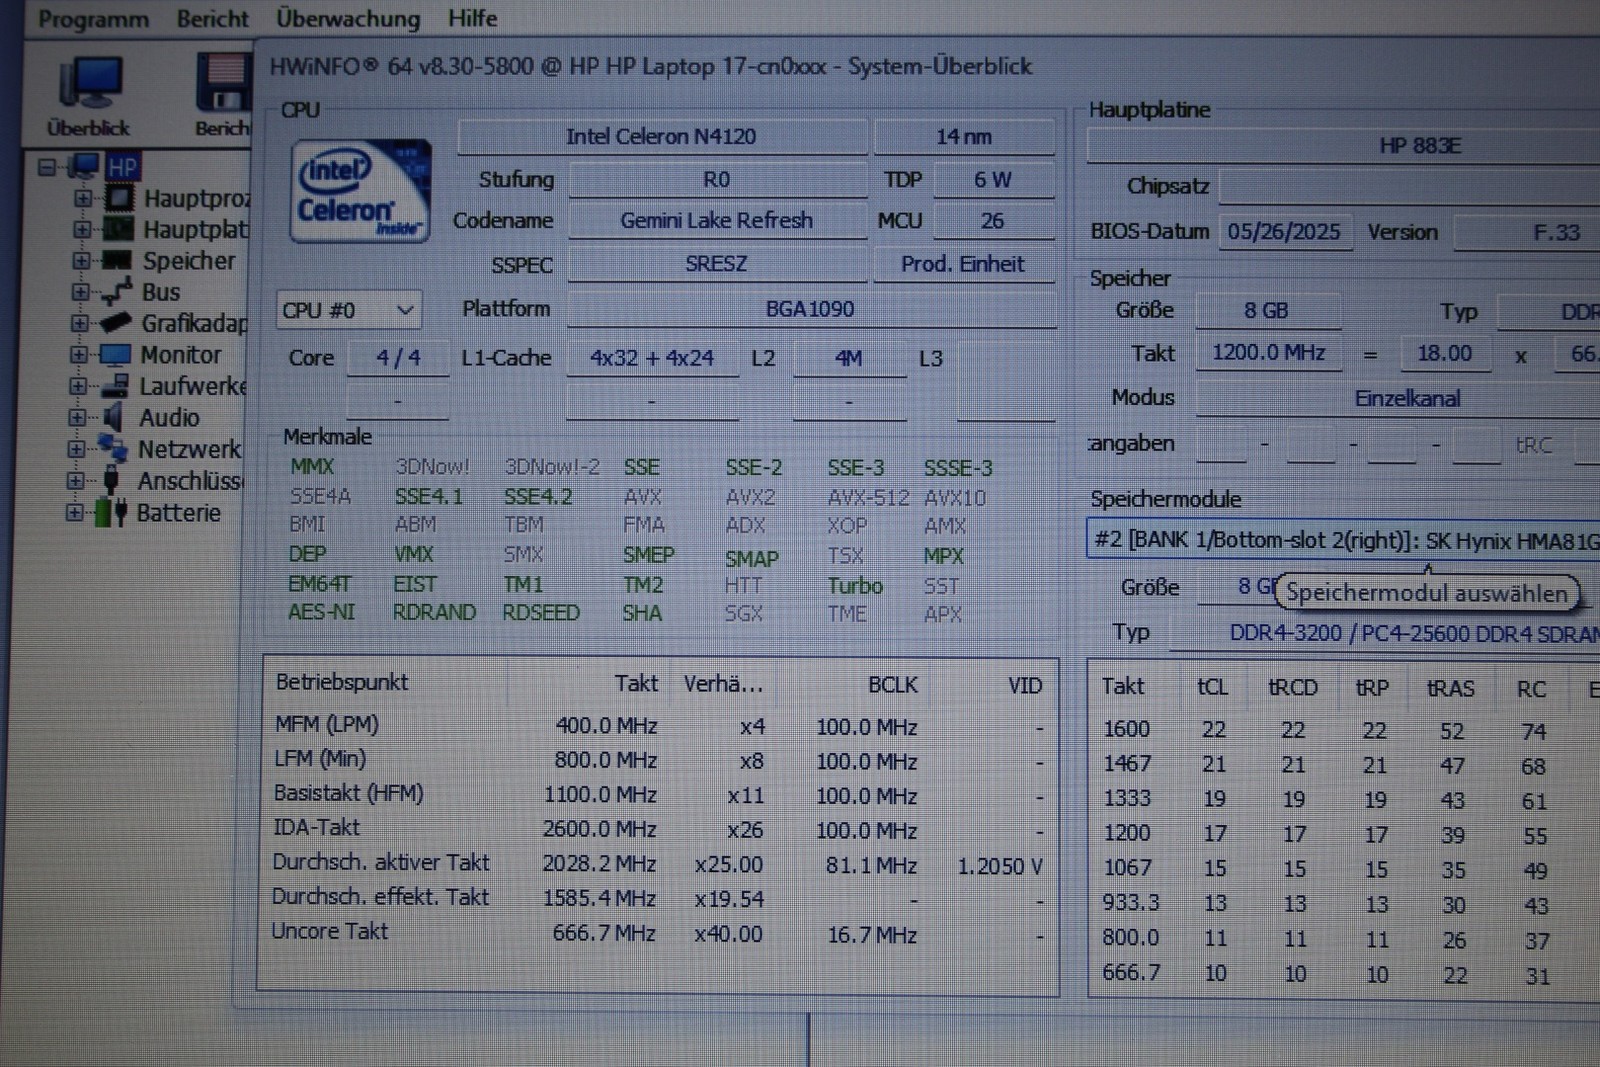1600x1067 pixels.
Task: Expand the Hauptprozessor tree node
Action: click(x=83, y=198)
